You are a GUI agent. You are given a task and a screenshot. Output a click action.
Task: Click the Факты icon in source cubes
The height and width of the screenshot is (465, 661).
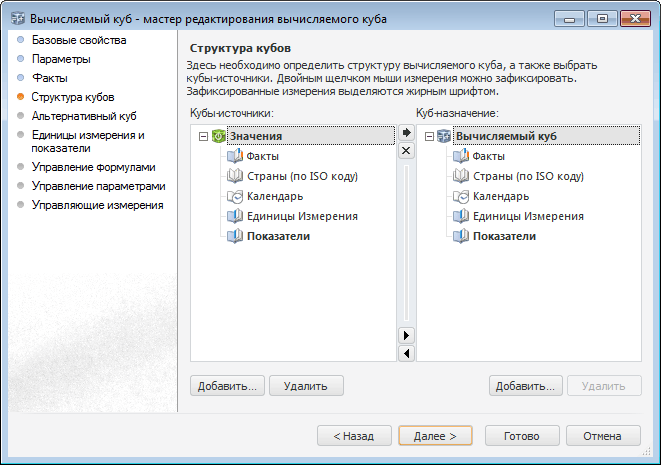pos(235,156)
